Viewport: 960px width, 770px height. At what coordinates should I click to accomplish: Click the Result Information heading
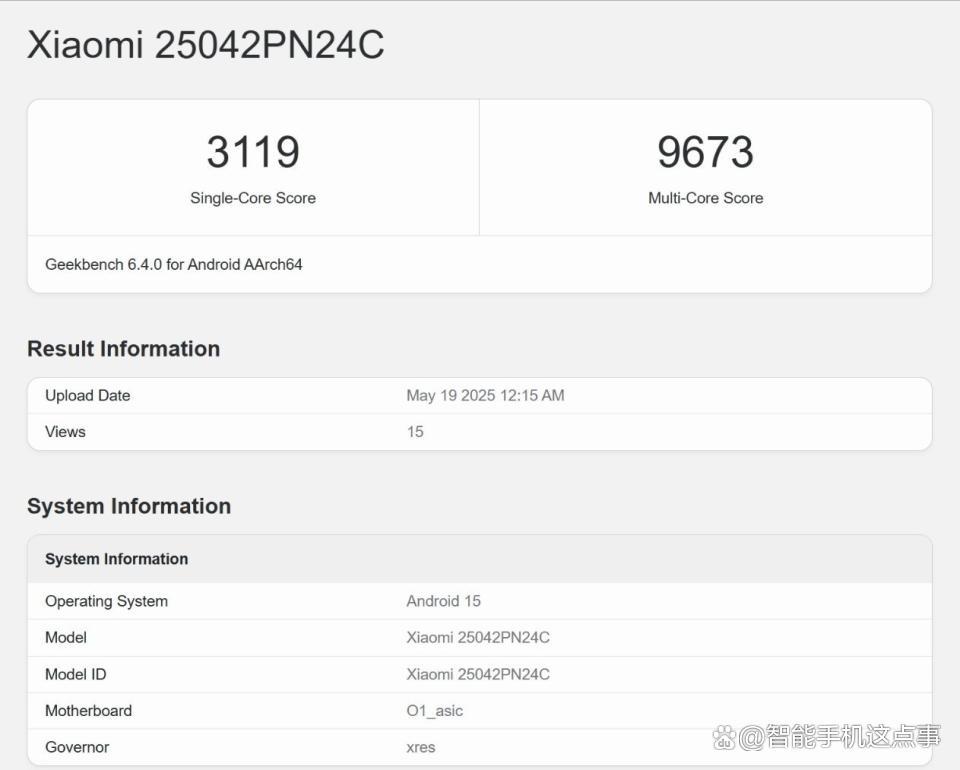click(124, 348)
